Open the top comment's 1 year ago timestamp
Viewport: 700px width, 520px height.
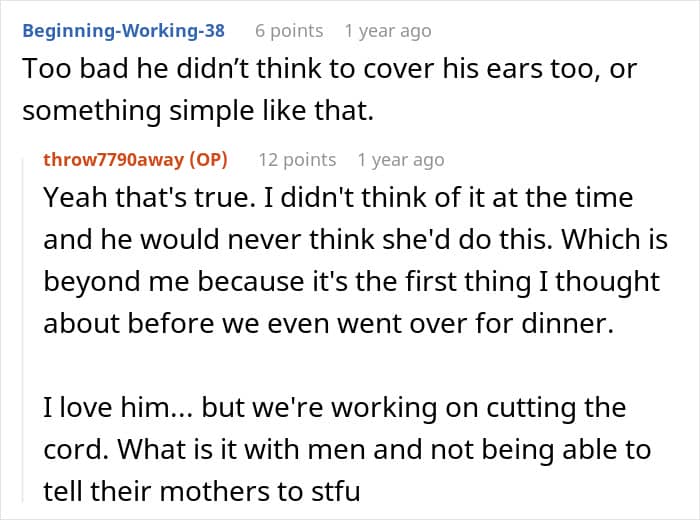tap(388, 31)
